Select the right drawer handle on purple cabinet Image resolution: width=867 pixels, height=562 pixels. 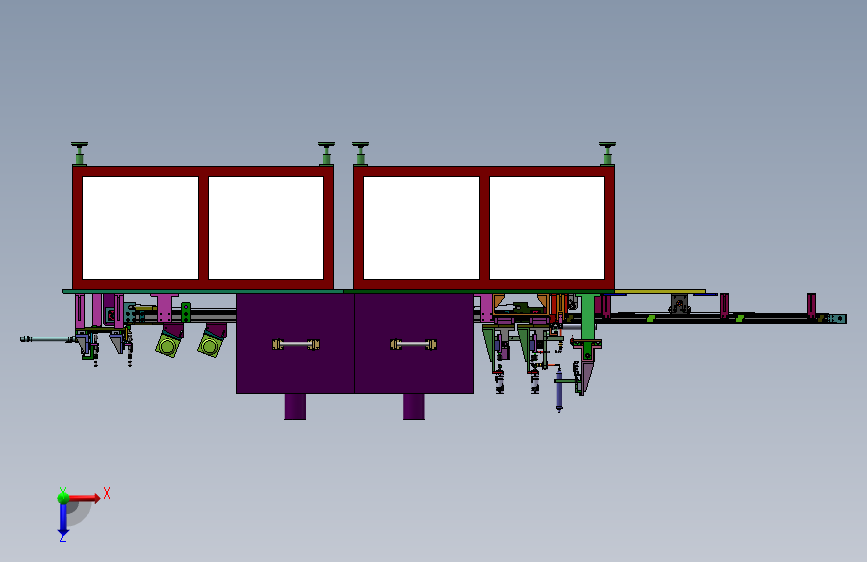coord(414,345)
